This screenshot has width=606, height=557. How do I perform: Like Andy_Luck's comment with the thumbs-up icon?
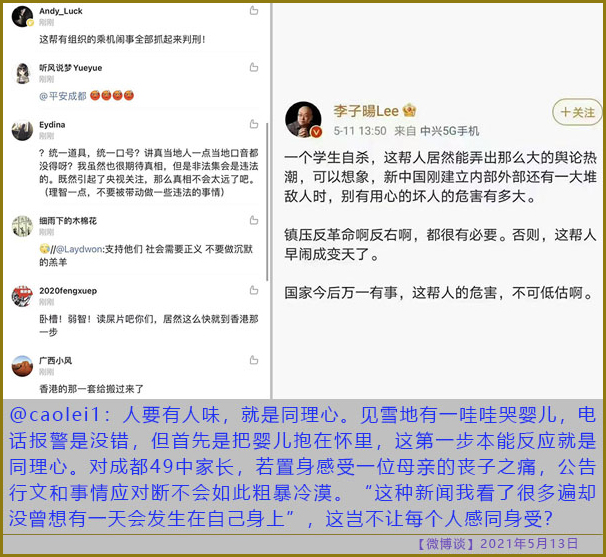(254, 10)
